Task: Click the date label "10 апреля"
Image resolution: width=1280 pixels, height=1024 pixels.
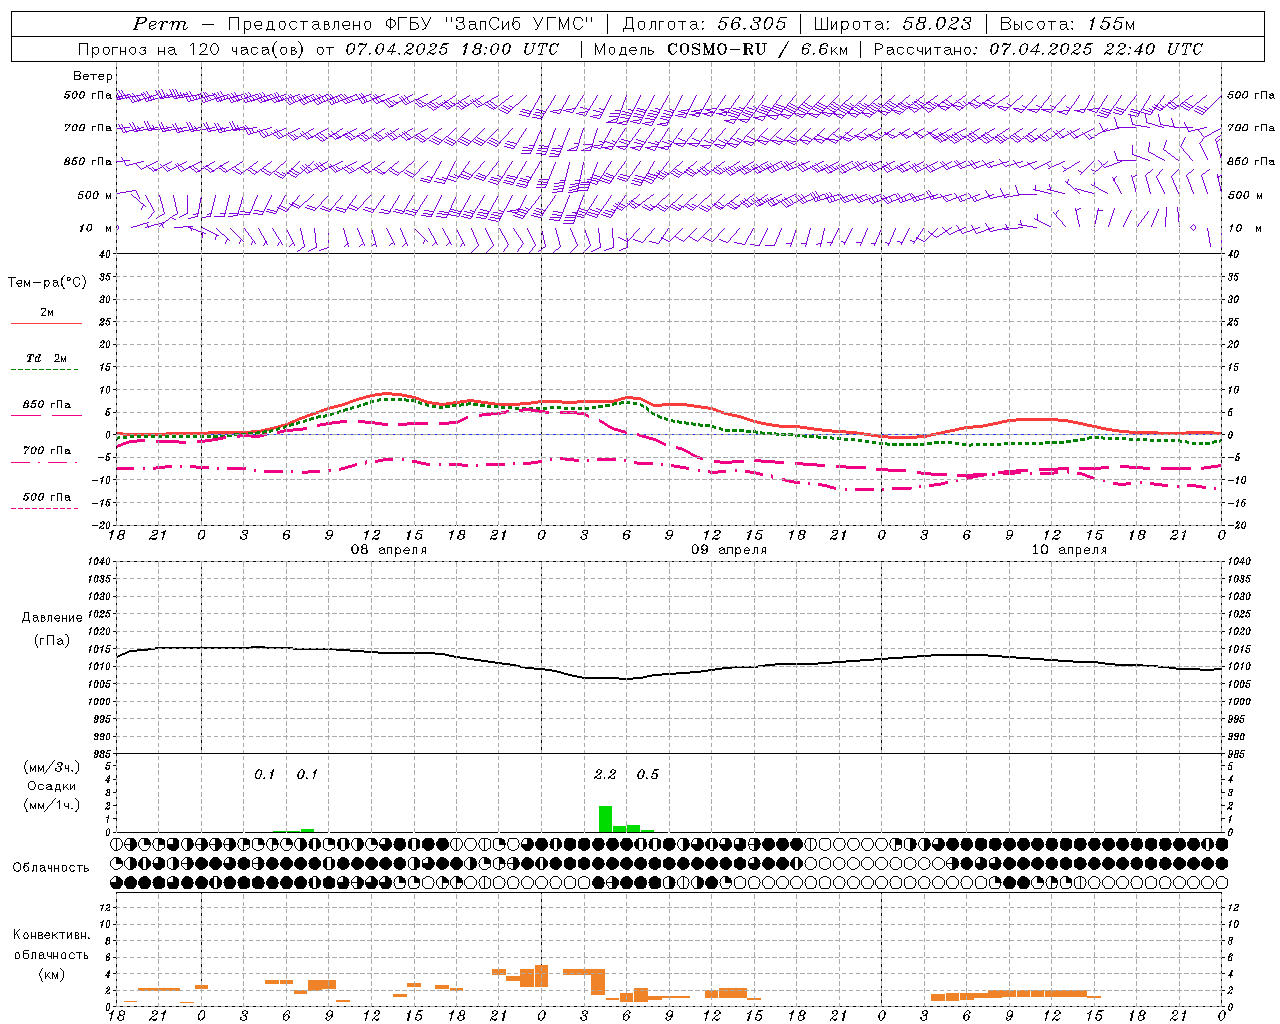Action: pyautogui.click(x=1069, y=550)
